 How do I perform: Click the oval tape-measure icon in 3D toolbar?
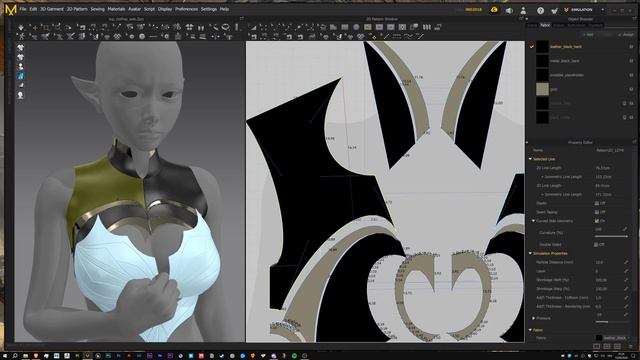[x=225, y=27]
